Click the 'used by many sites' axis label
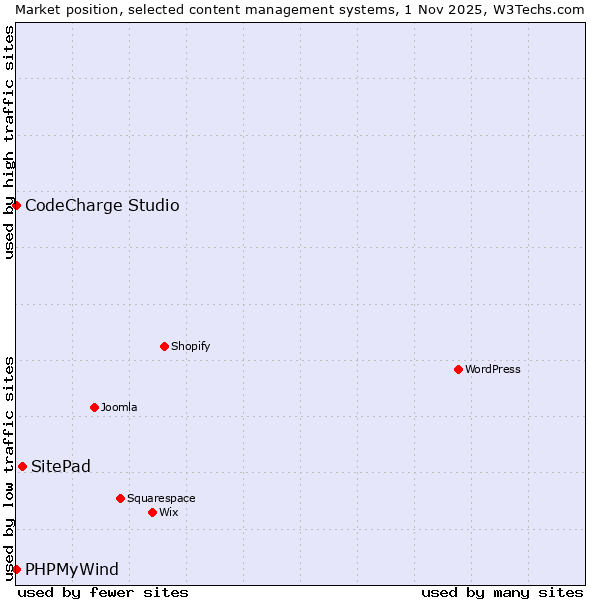 tap(502, 592)
